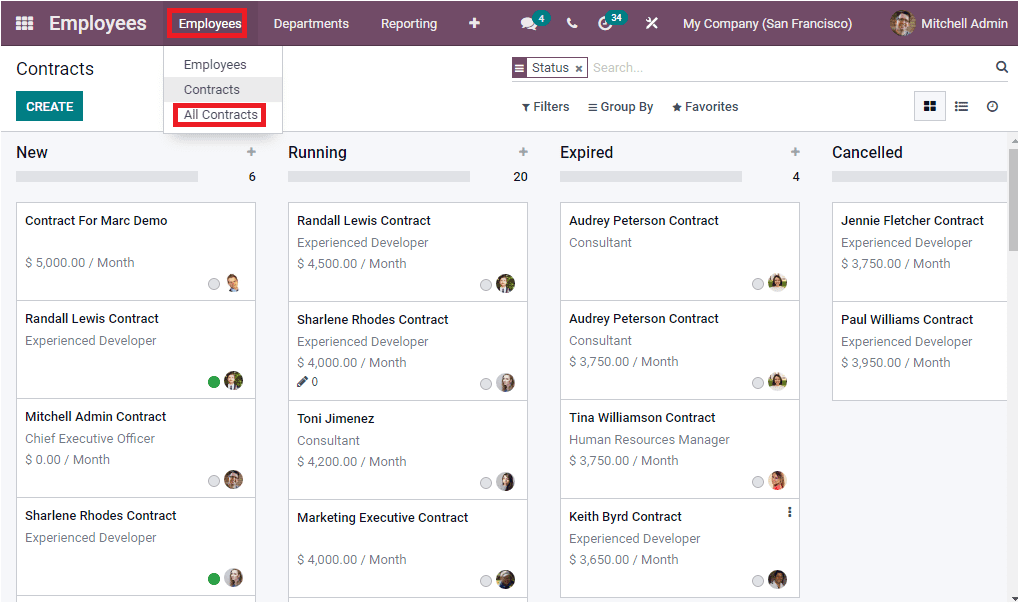This screenshot has width=1019, height=603.
Task: Open the activities menu showing 34
Action: pyautogui.click(x=607, y=22)
